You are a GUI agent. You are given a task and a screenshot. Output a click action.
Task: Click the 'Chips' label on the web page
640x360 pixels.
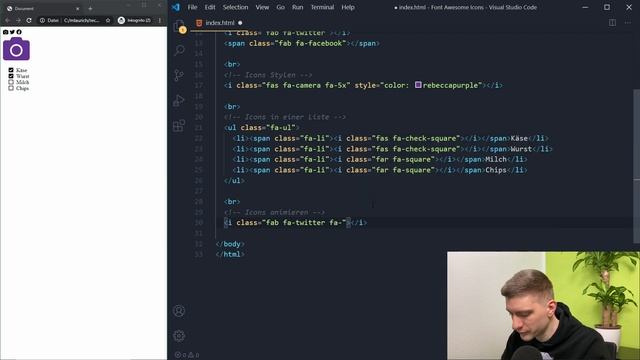point(22,88)
